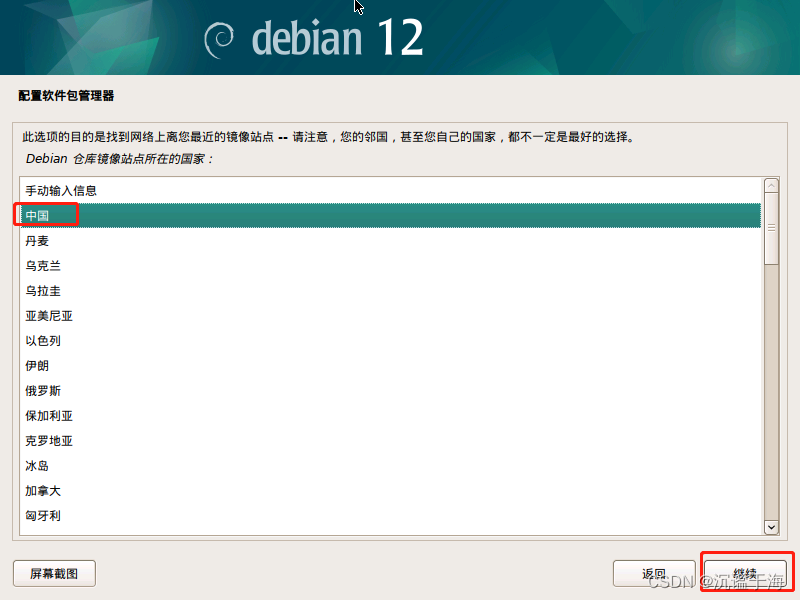Select the 乌拉圭 list entry
The width and height of the screenshot is (800, 600).
coord(390,291)
